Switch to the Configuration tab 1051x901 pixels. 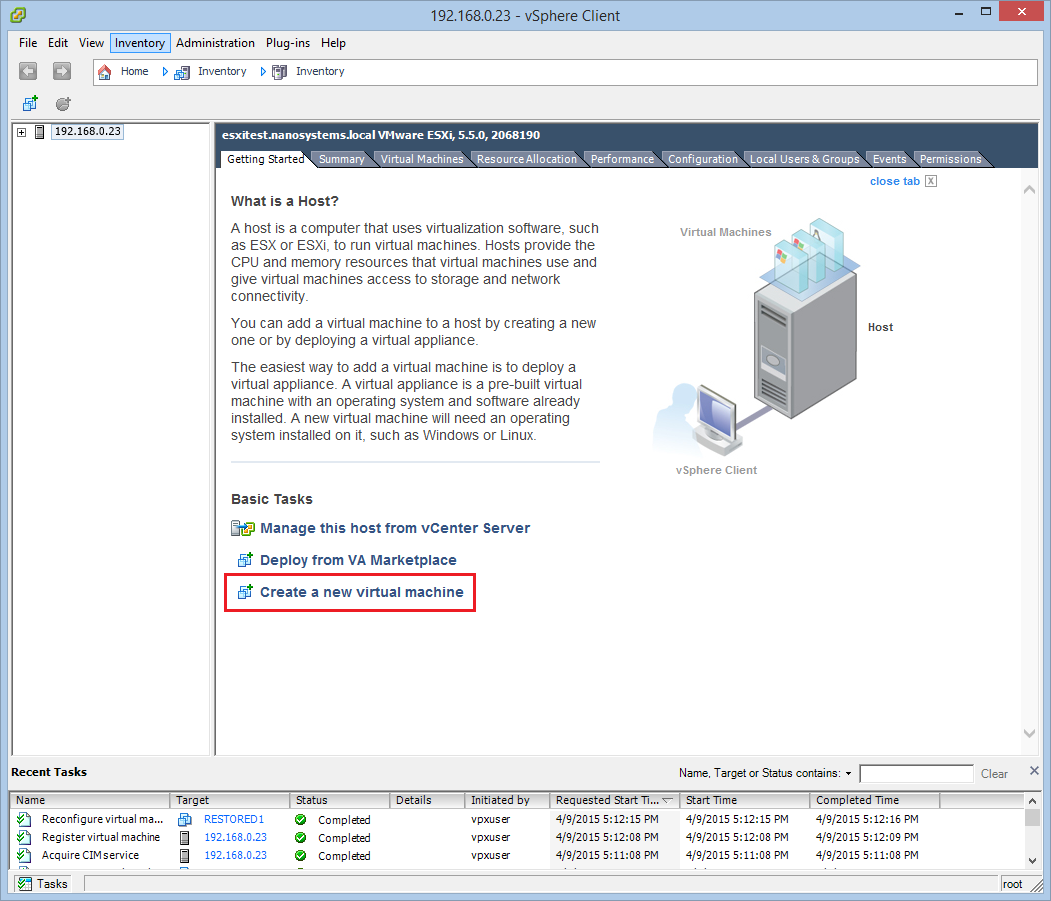pos(702,159)
